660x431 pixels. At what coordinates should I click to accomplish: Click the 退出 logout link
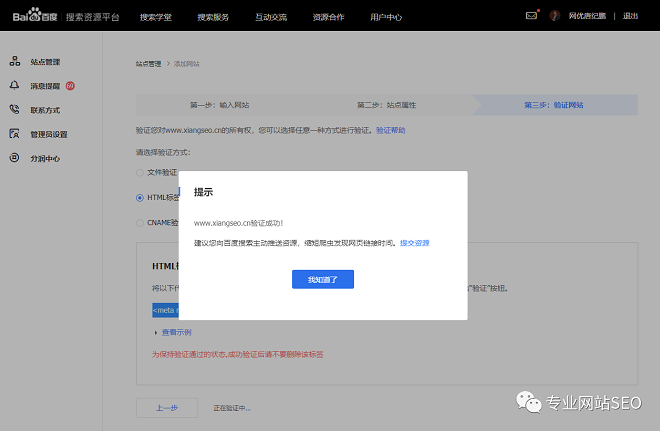click(631, 16)
